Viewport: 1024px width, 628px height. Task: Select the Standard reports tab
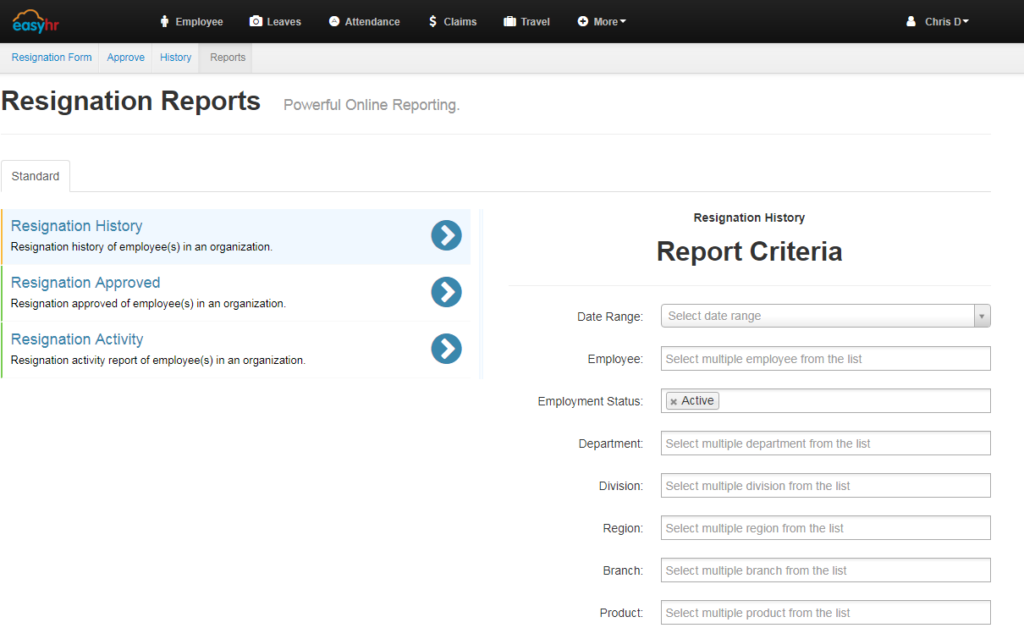point(35,176)
